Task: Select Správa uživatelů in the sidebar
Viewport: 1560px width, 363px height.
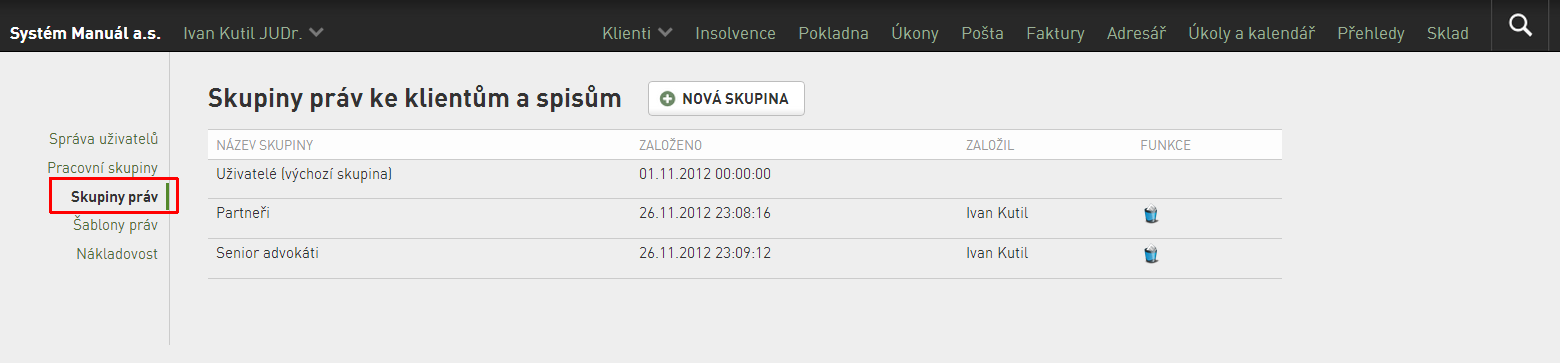Action: point(103,139)
